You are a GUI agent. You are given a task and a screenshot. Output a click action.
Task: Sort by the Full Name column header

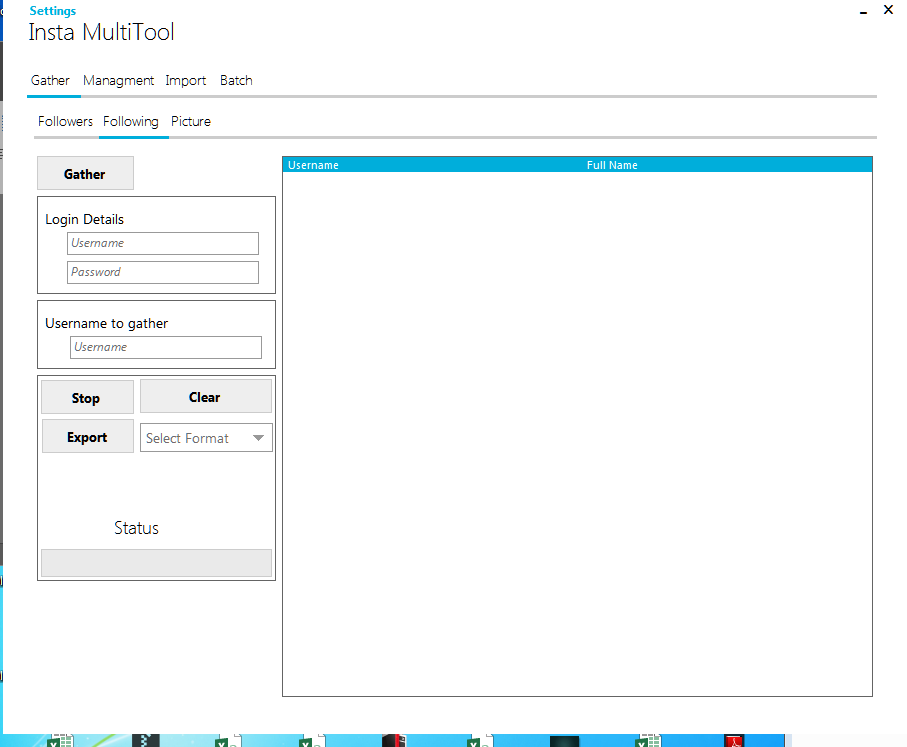[612, 165]
